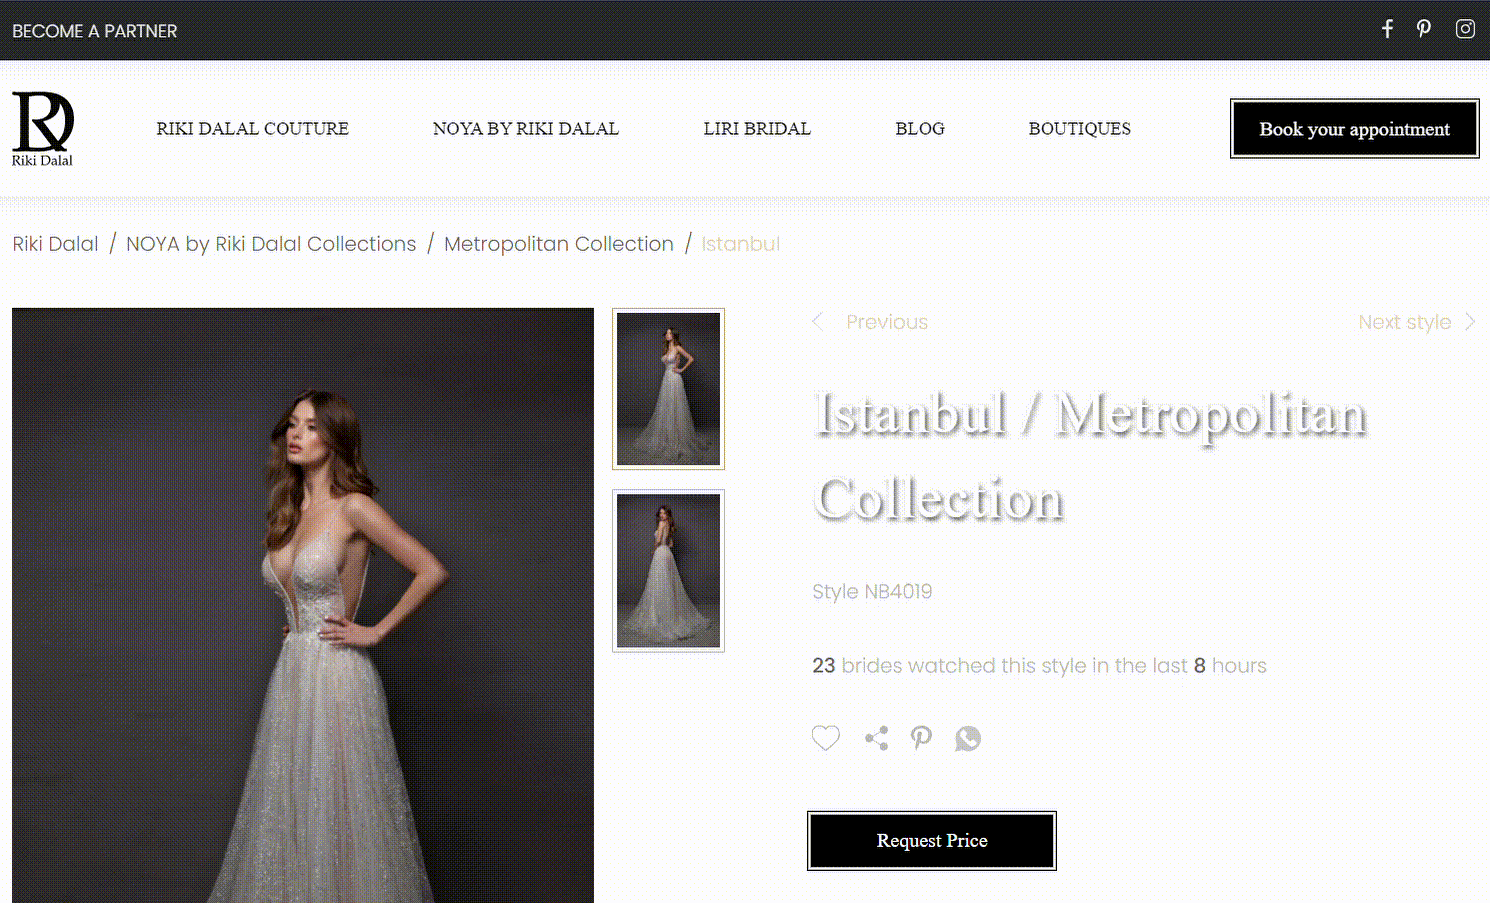
Task: Open the Instagram social icon
Action: (x=1465, y=29)
